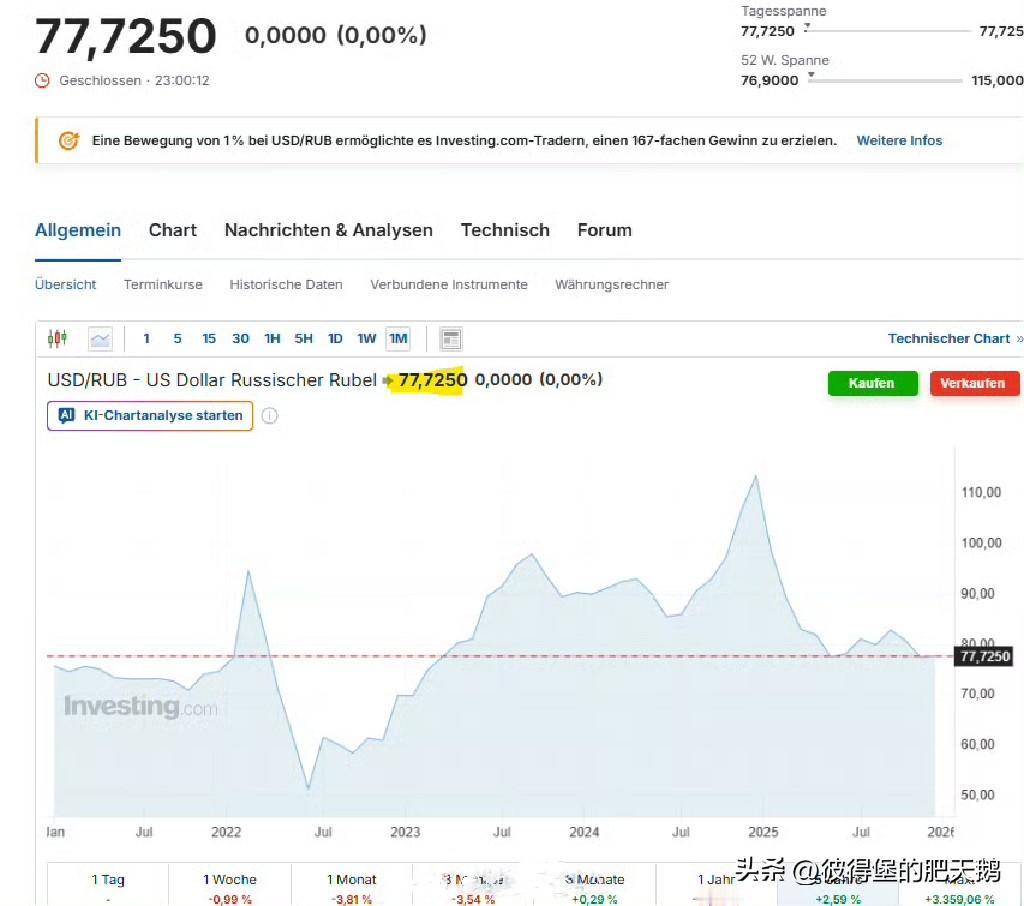
Task: Select the 1 Tag performance cell
Action: pyautogui.click(x=108, y=885)
